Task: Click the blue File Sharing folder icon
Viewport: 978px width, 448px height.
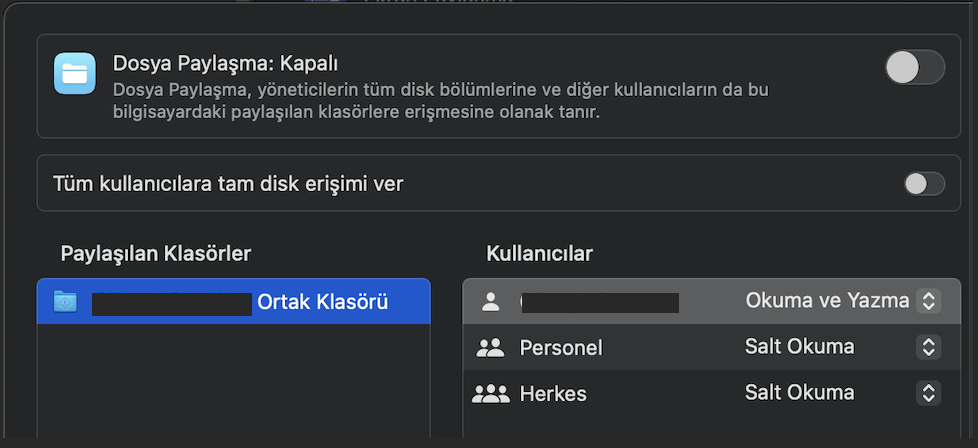Action: point(75,74)
